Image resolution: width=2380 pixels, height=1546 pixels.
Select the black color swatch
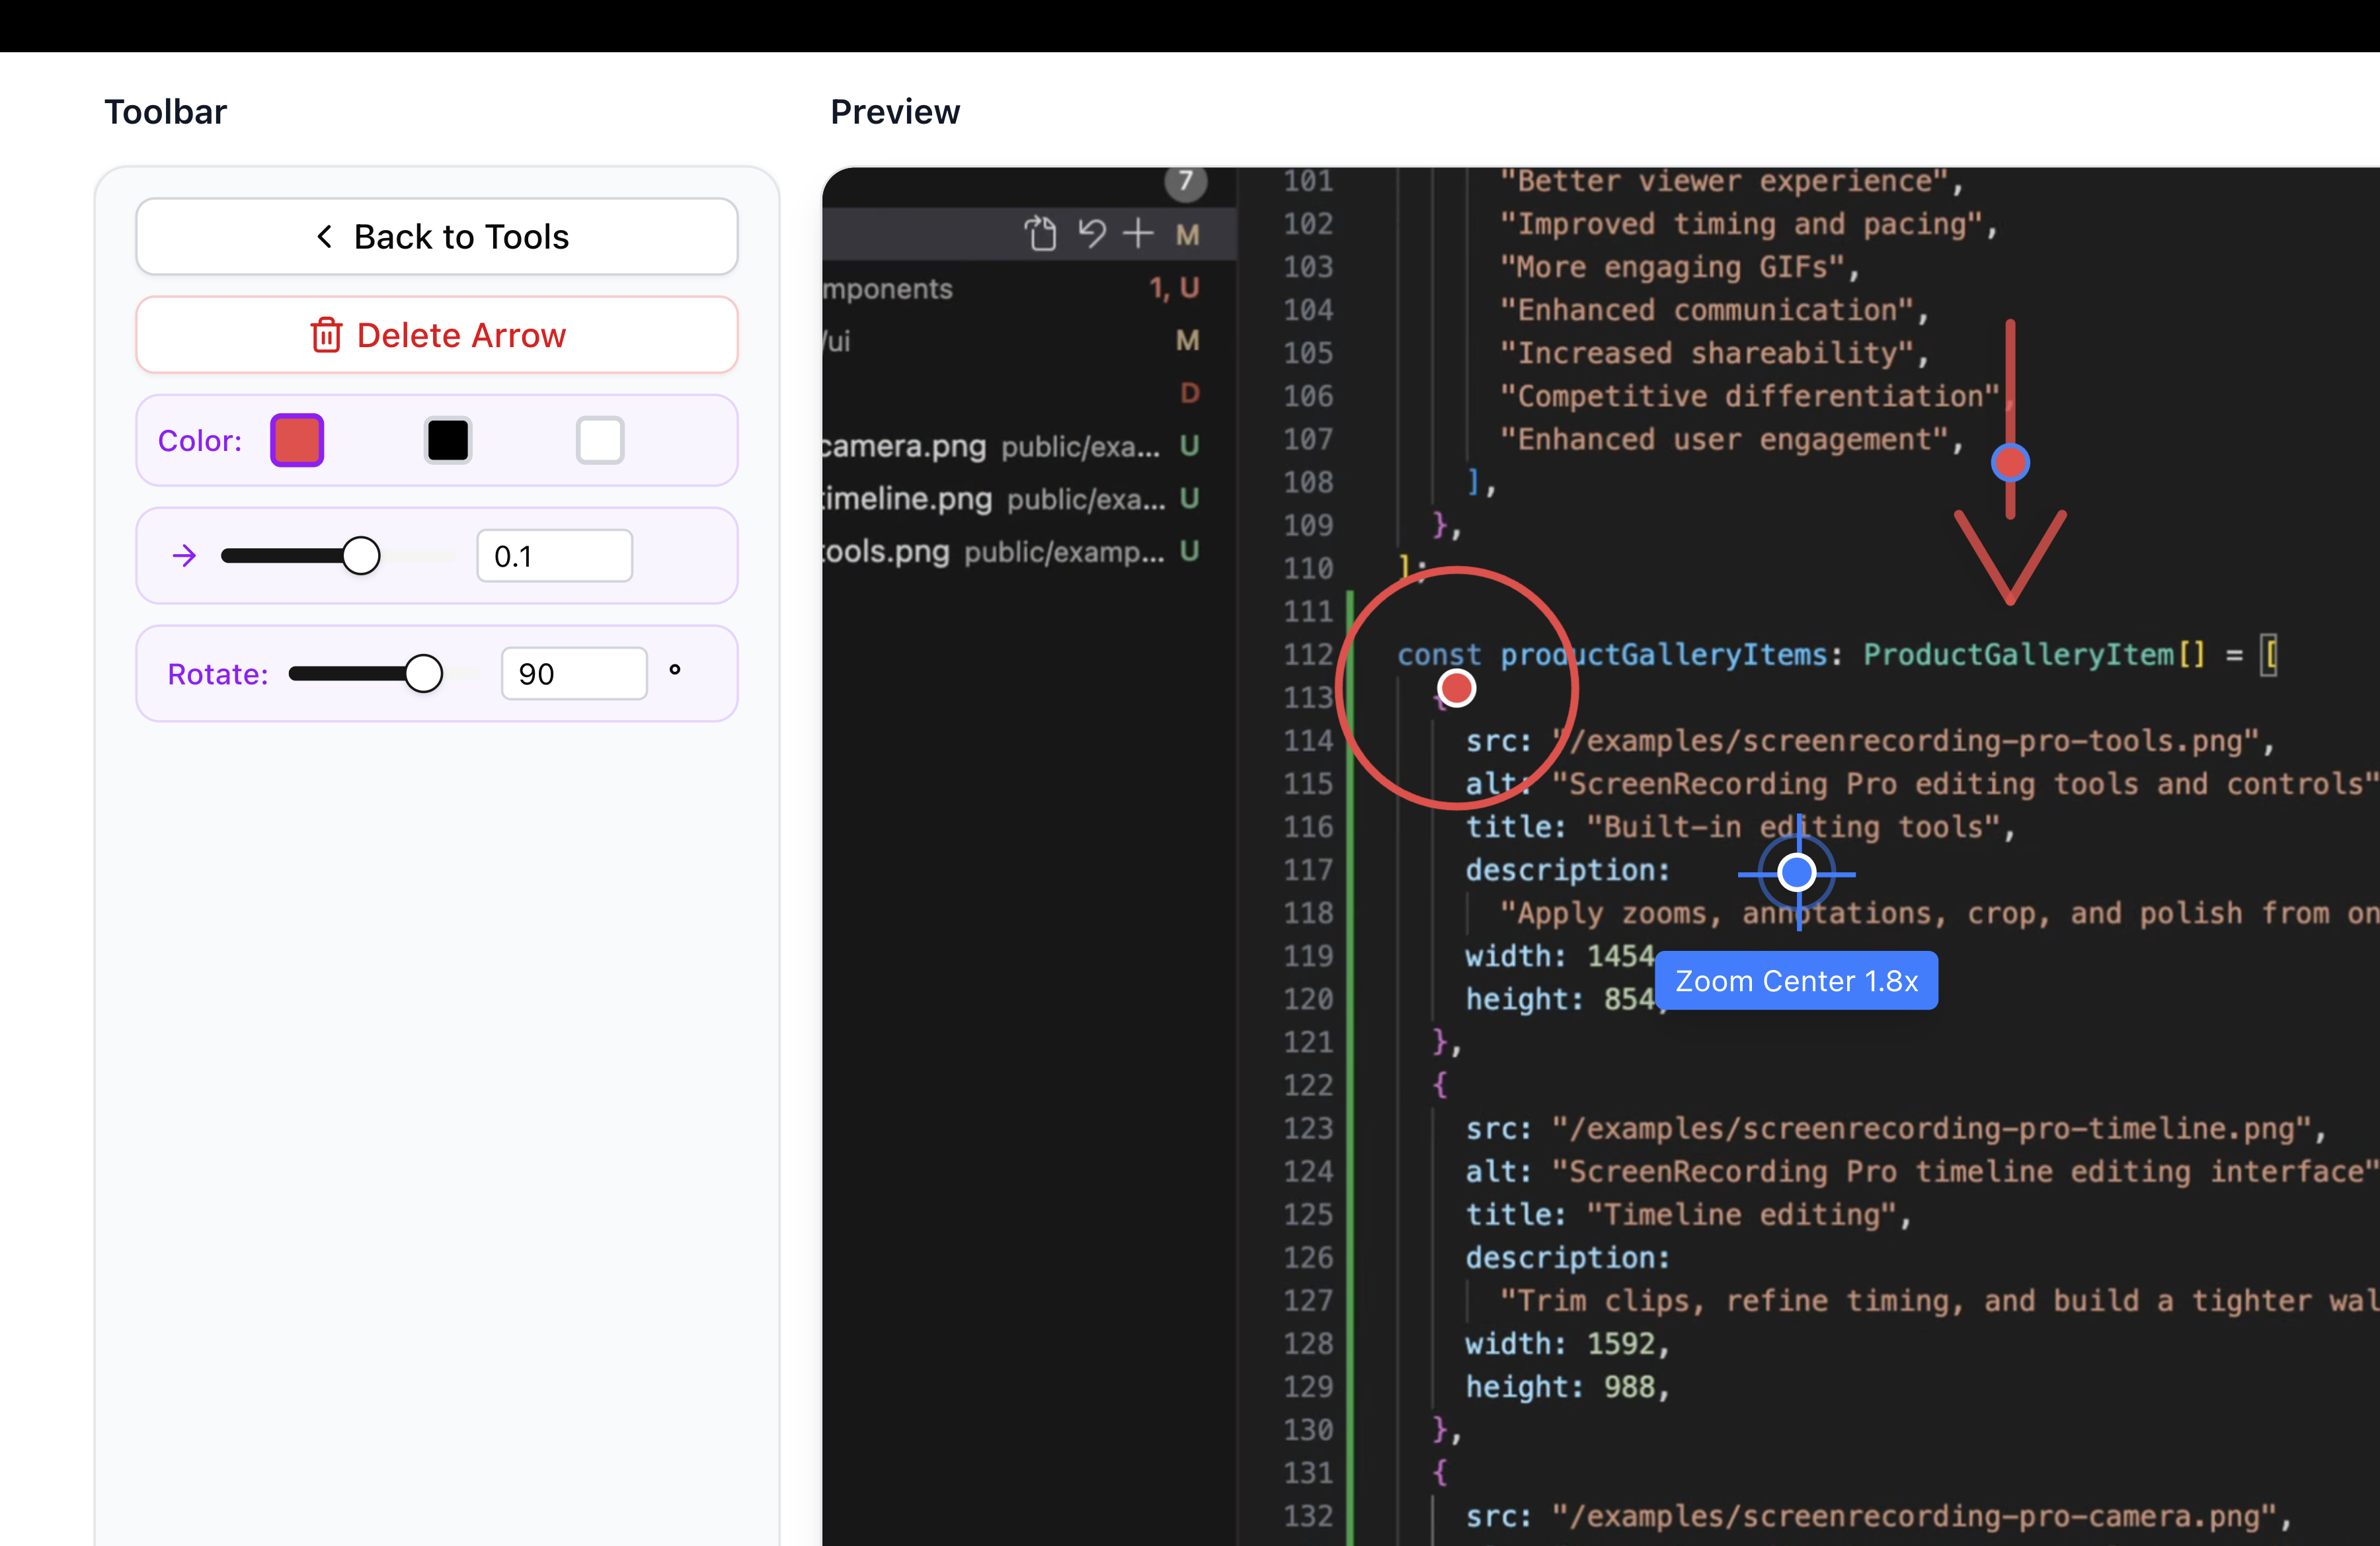448,440
